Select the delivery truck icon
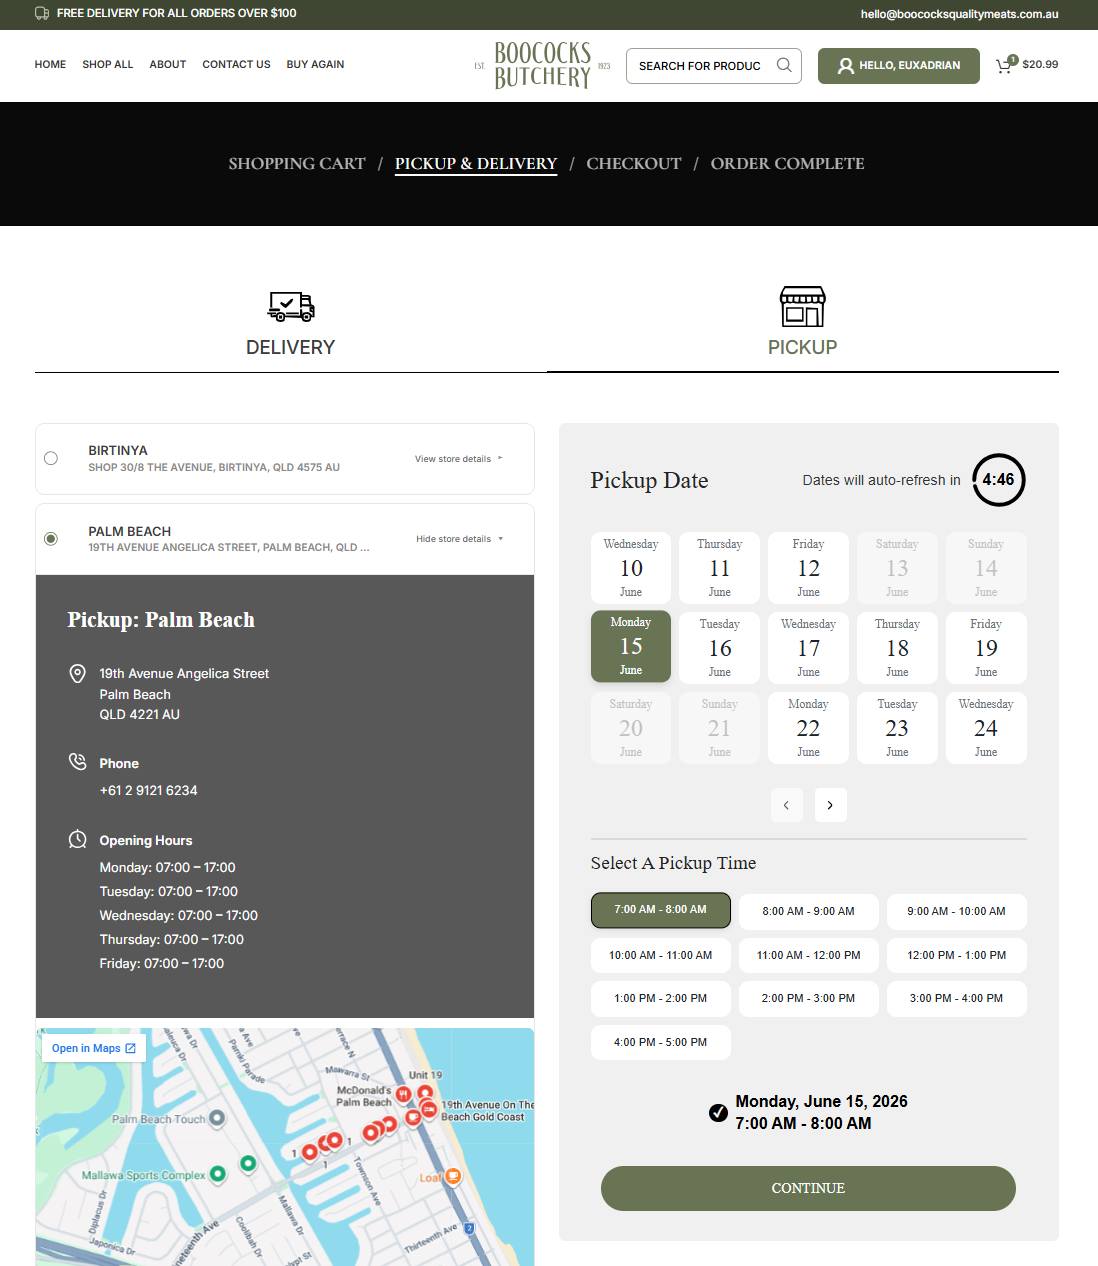 291,306
